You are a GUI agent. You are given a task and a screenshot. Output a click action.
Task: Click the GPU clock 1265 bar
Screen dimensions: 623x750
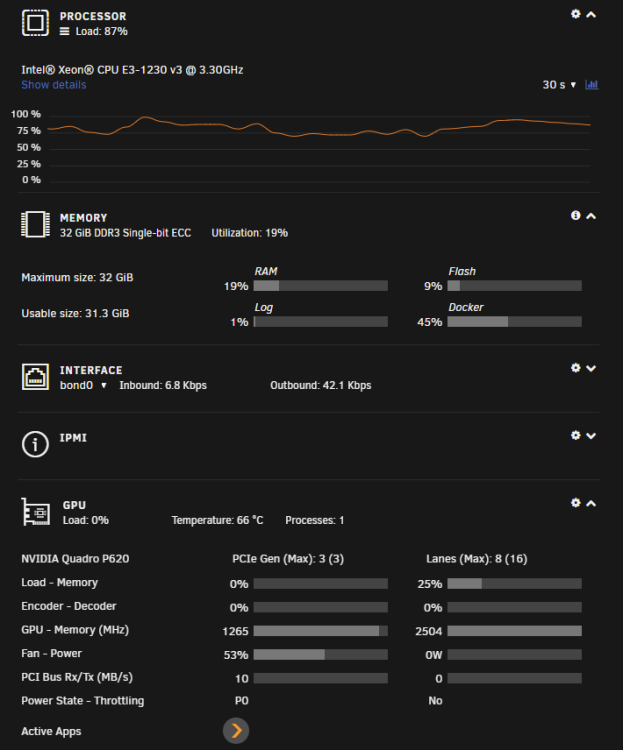[321, 631]
